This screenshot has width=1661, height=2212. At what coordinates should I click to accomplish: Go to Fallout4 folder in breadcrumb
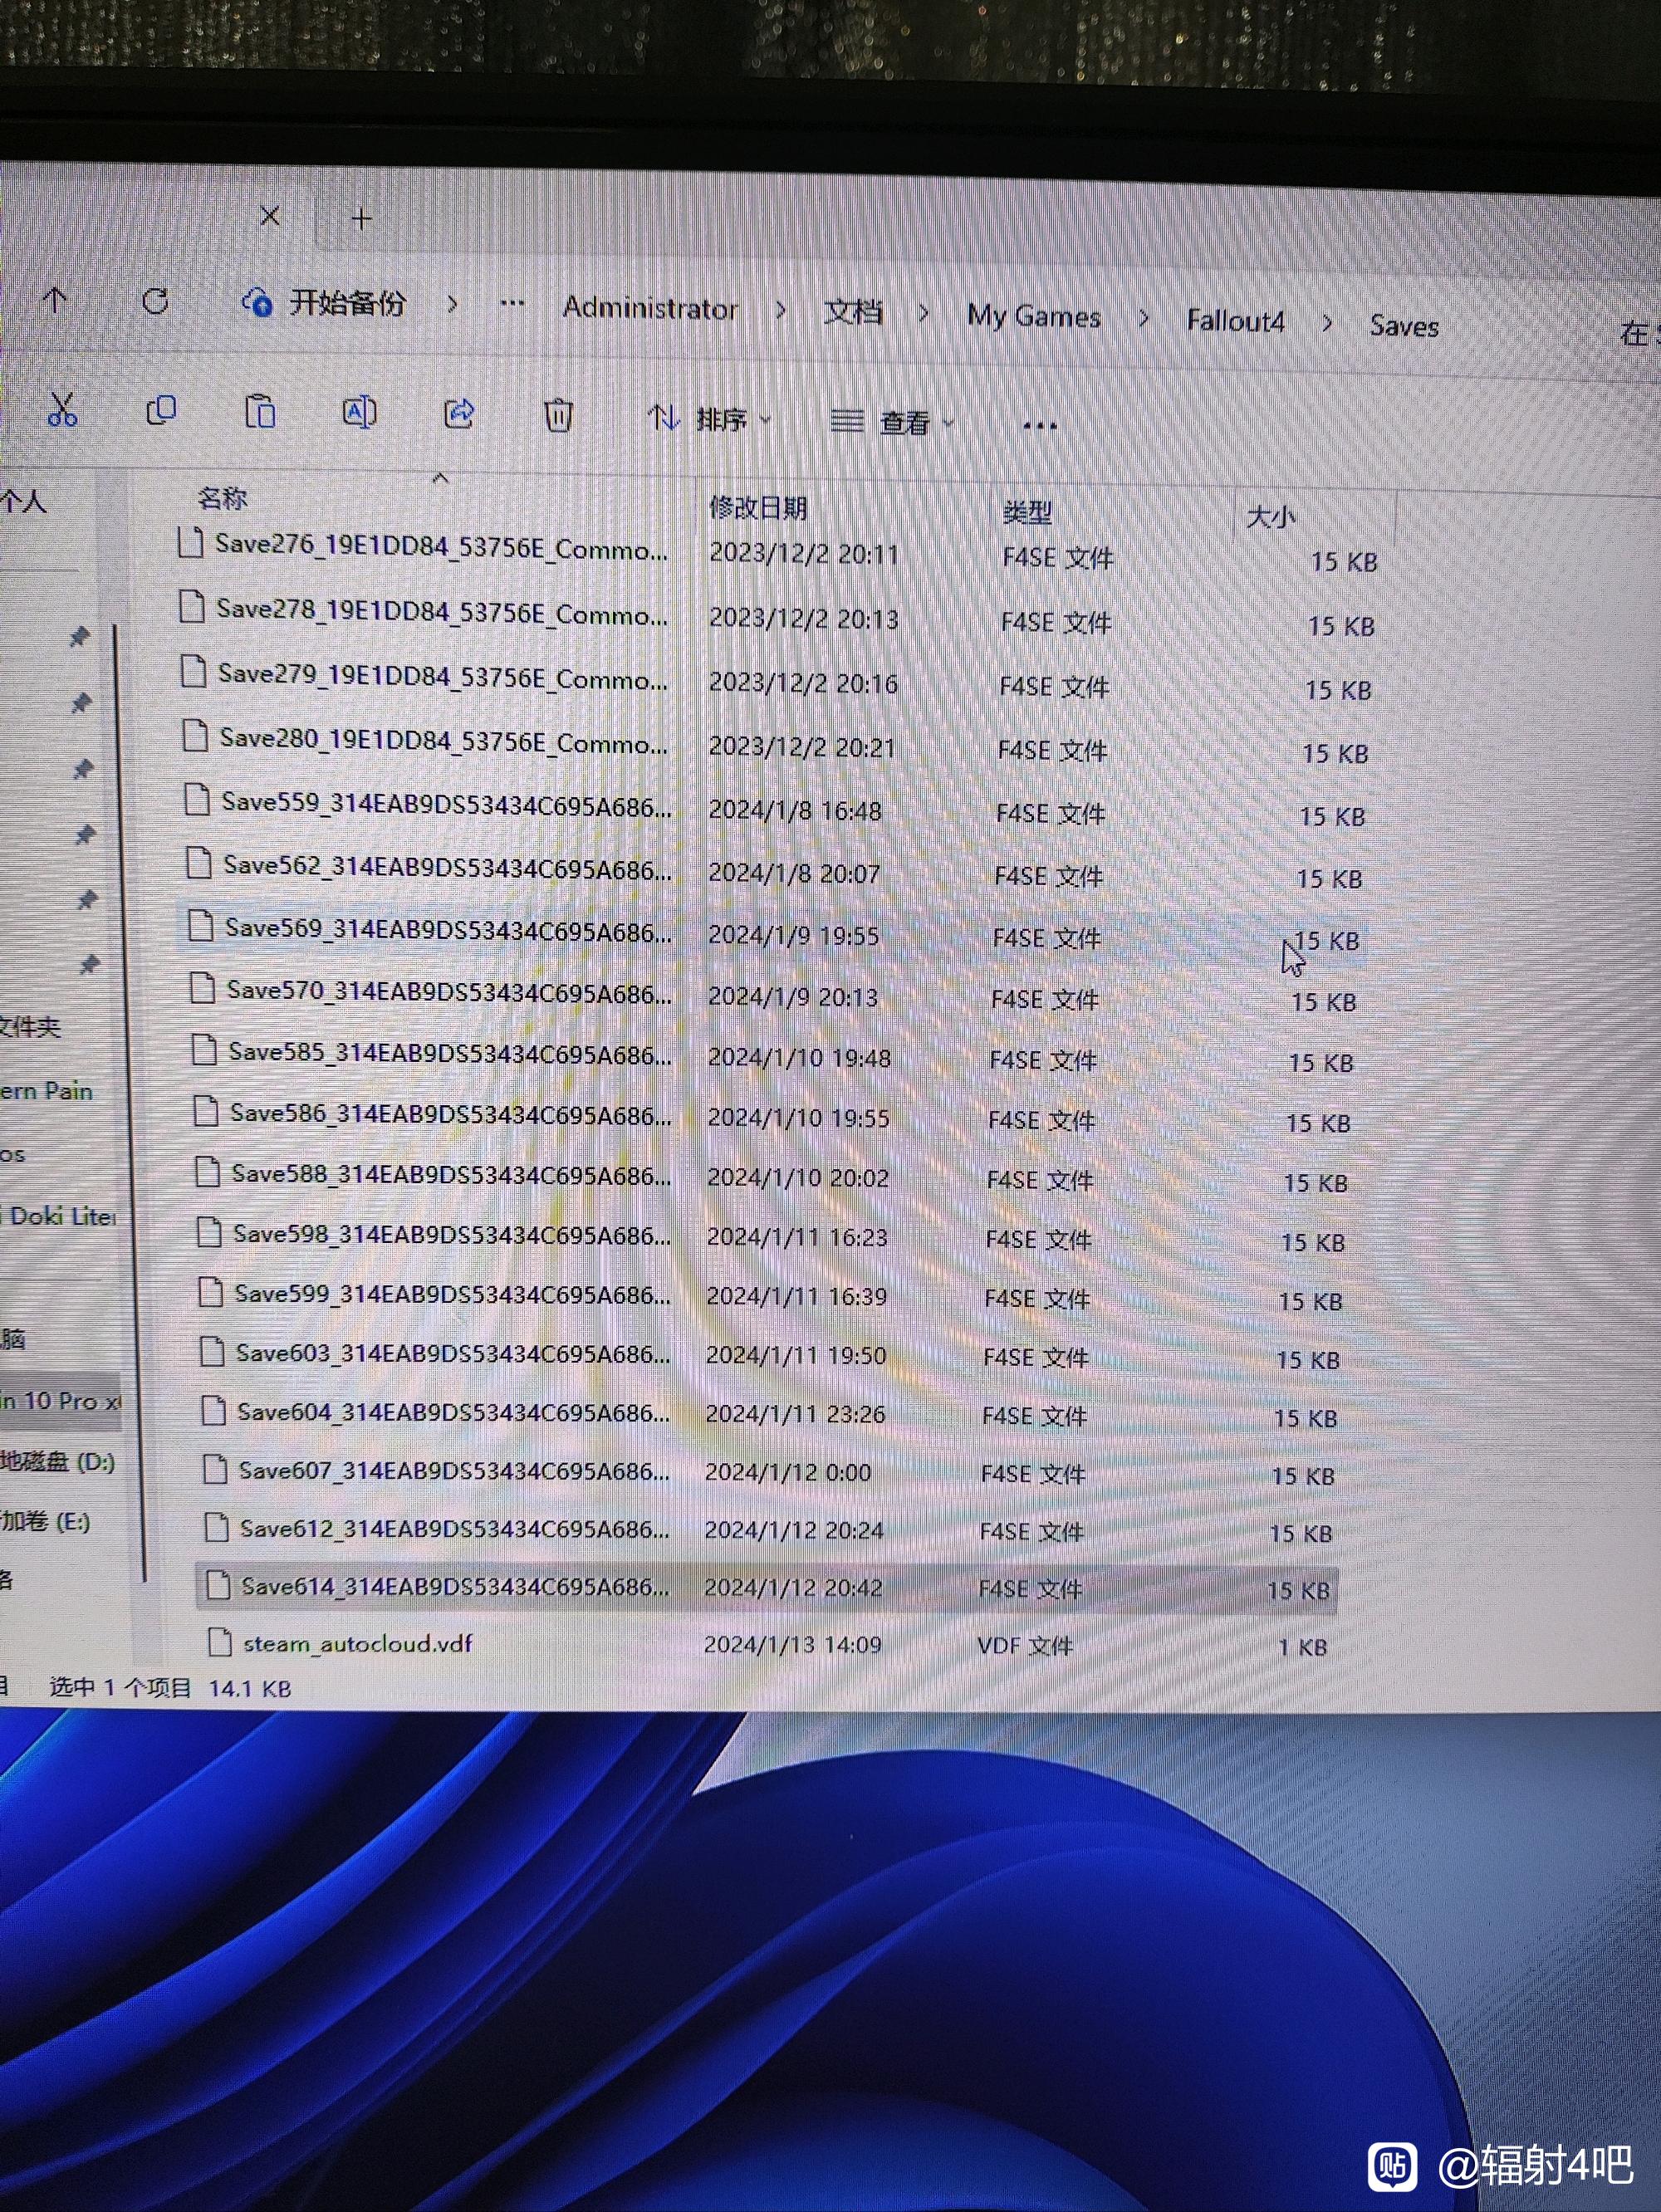click(1235, 321)
